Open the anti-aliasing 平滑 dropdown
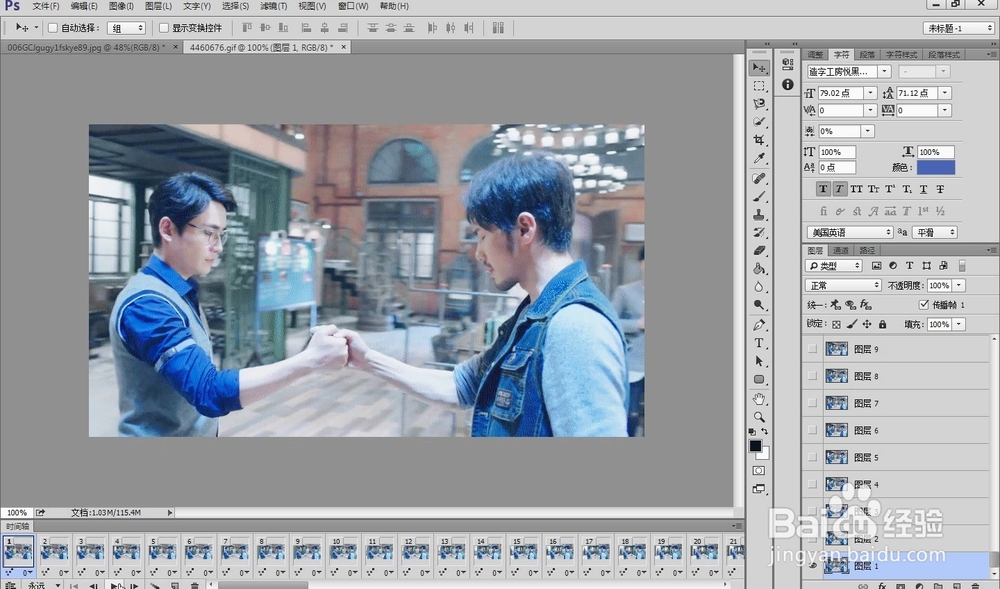This screenshot has width=1000, height=589. tap(935, 233)
